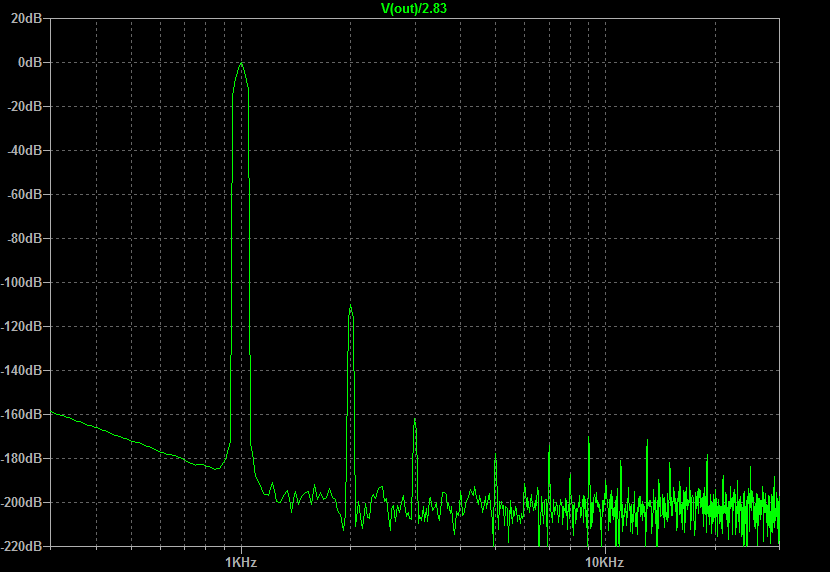Click the 0dB axis label

tap(30, 62)
